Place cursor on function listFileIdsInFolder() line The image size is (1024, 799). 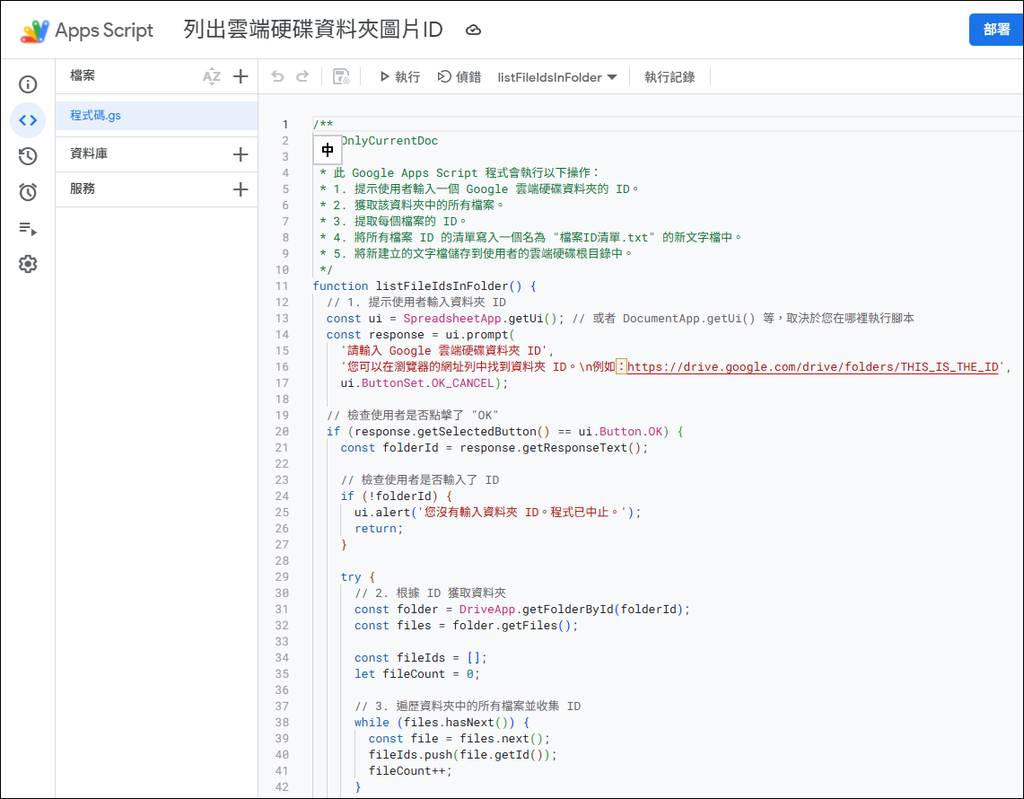click(x=424, y=286)
